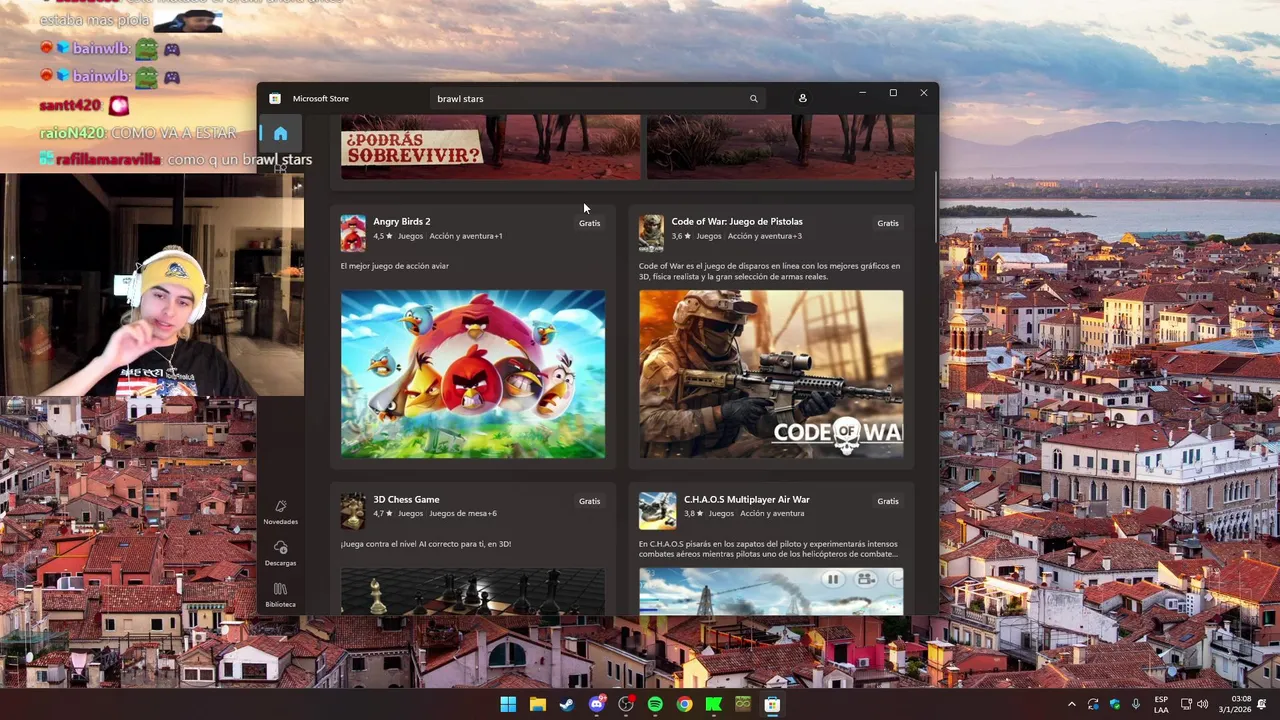Open Windows Start menu on taskbar
The height and width of the screenshot is (720, 1280).
click(508, 704)
